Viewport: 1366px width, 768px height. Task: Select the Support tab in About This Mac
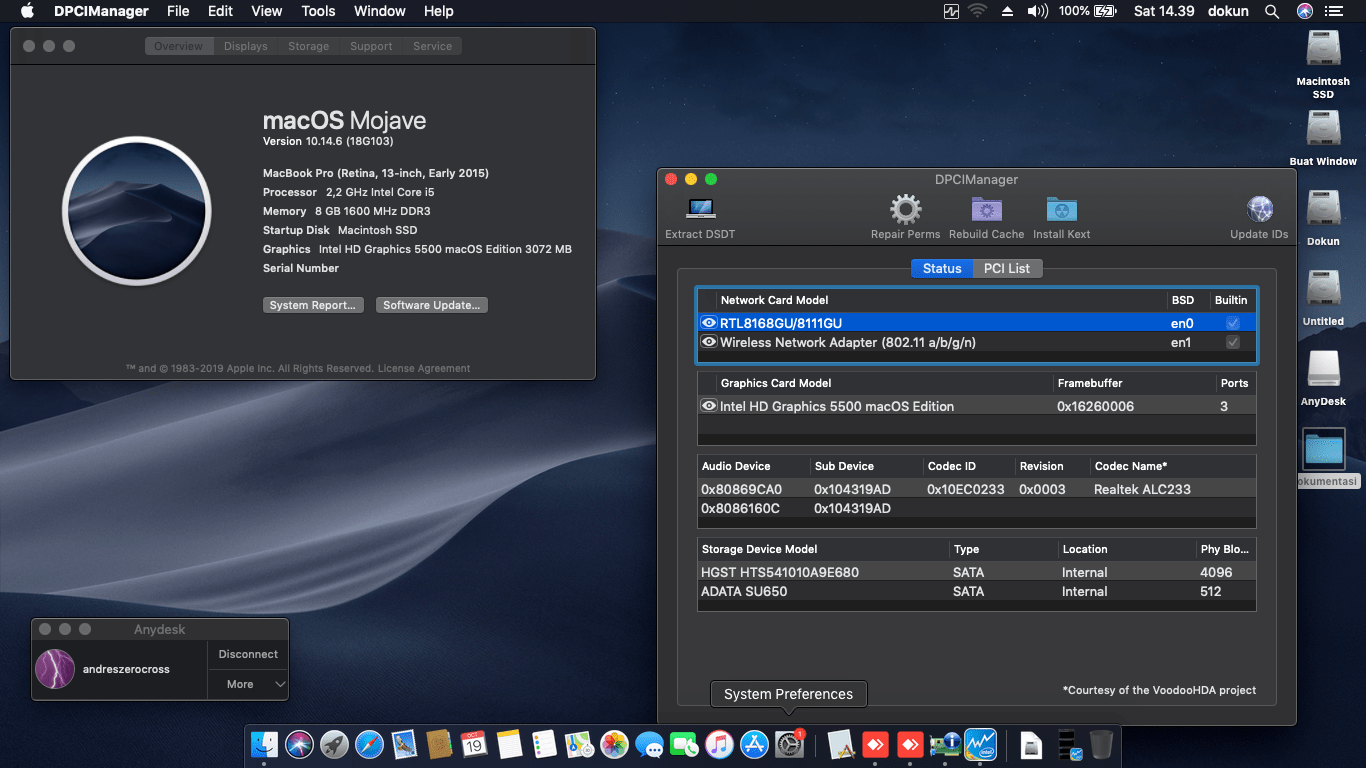371,46
